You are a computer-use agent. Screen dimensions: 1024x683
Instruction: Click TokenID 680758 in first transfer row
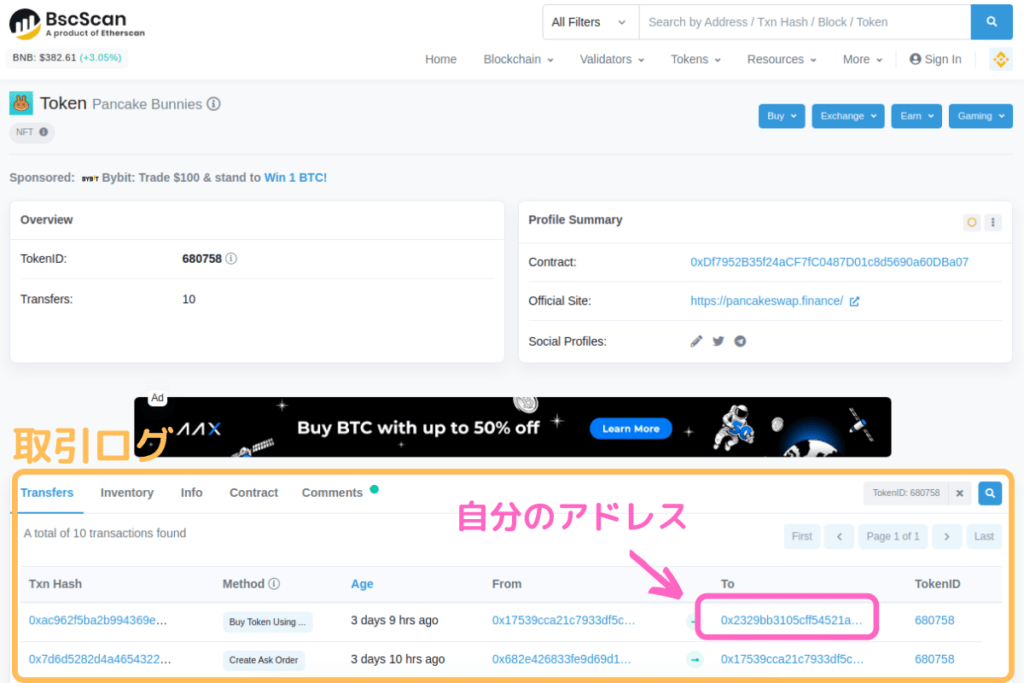tap(934, 620)
